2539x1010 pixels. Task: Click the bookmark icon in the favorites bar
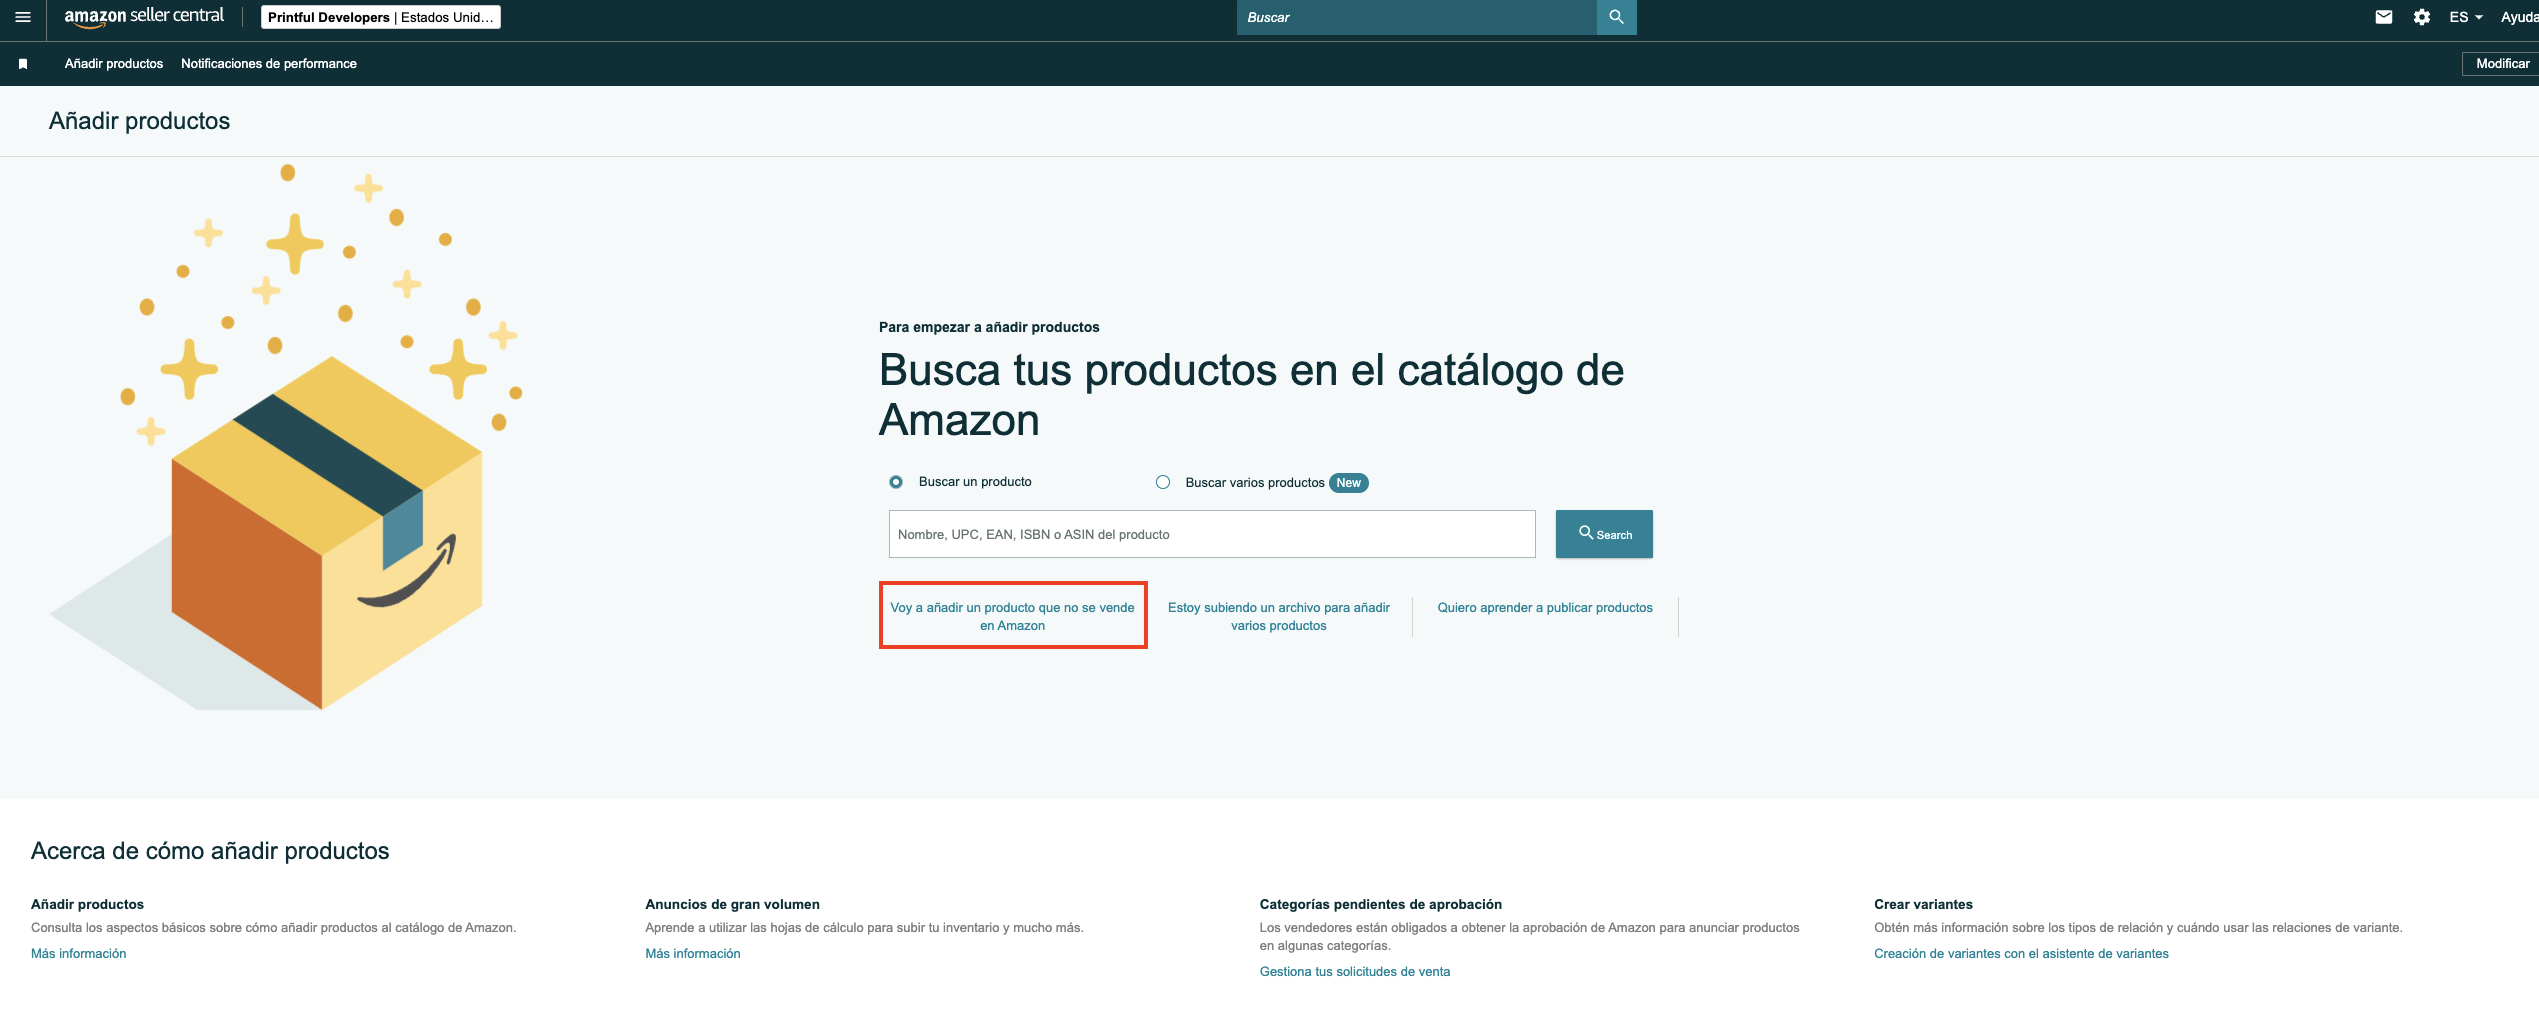click(23, 64)
